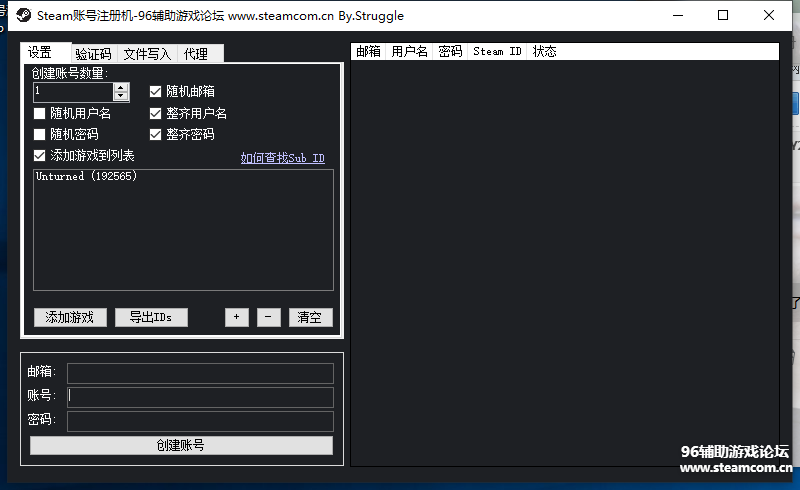Enable the 随机密码 checkbox
This screenshot has height=490, width=800.
point(40,134)
